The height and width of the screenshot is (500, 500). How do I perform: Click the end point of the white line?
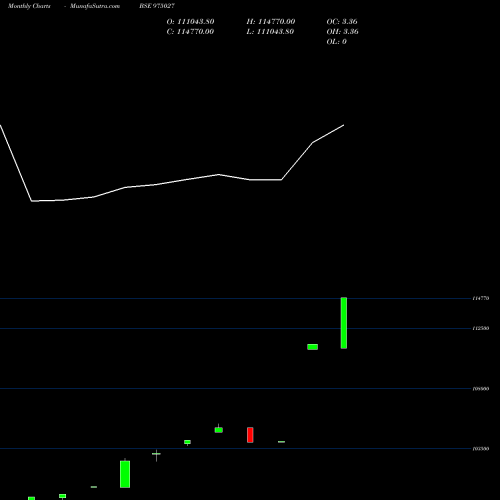(344, 125)
